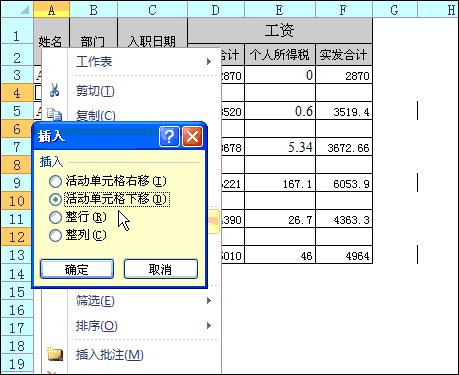Image resolution: width=459 pixels, height=375 pixels.
Task: Select 'Entire column (C)' radio option
Action: (x=55, y=235)
